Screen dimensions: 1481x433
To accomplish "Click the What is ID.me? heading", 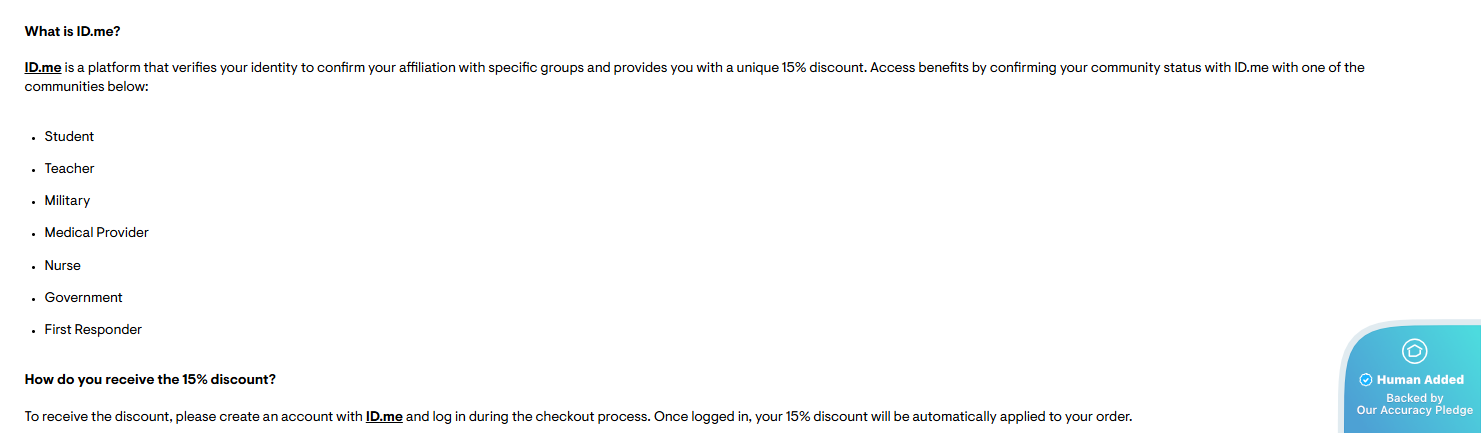I will [72, 32].
